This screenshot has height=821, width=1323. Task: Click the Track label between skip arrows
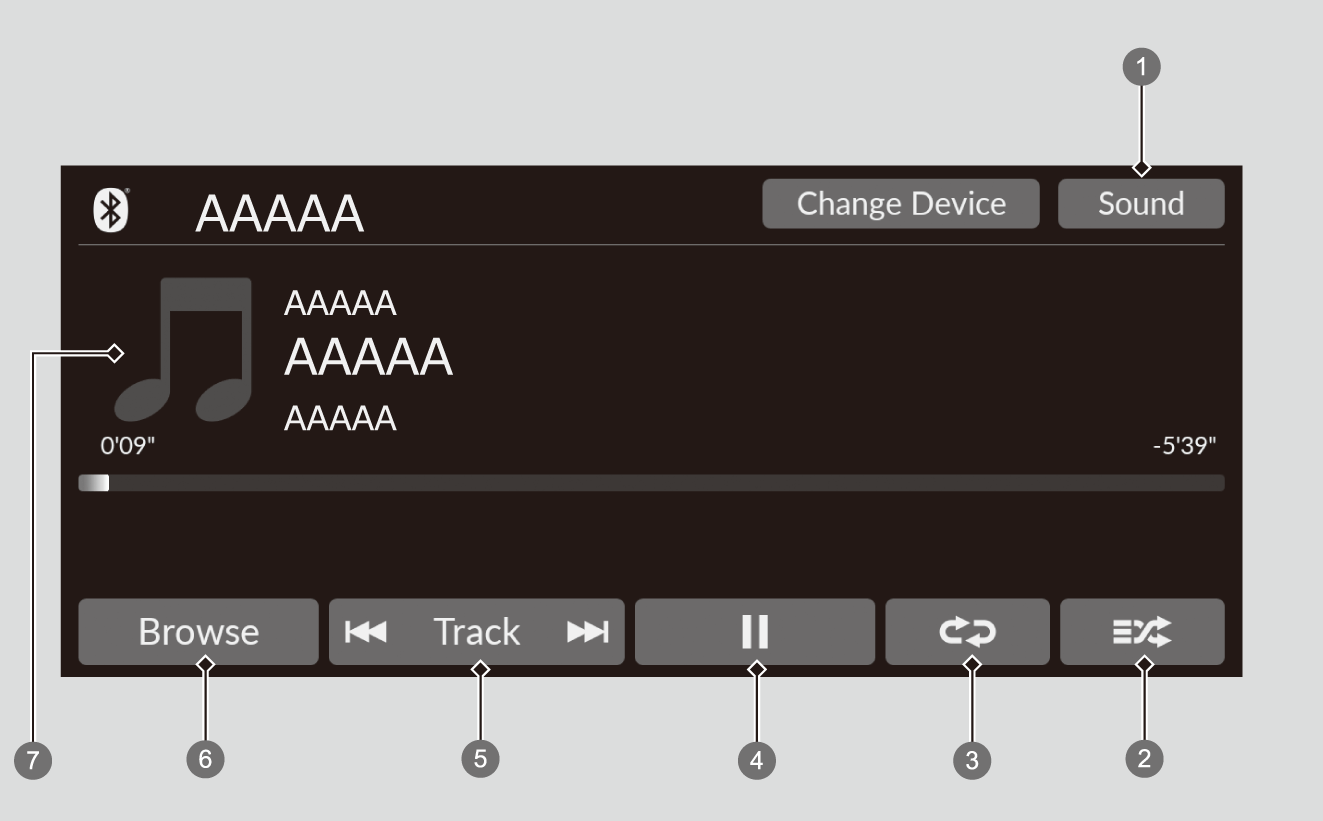point(476,632)
